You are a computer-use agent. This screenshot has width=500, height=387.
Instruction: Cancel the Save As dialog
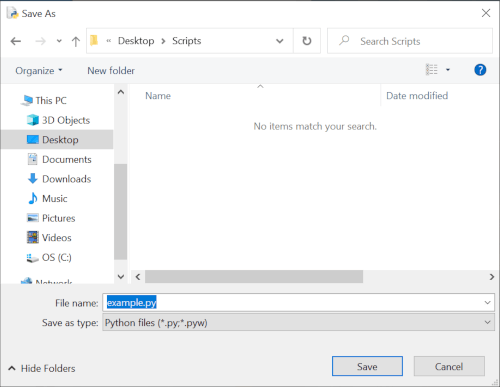(449, 366)
